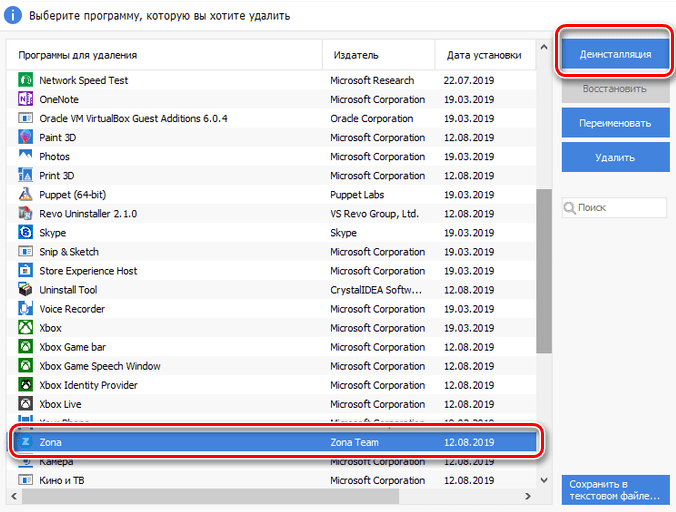The width and height of the screenshot is (676, 512).
Task: Select the Network Speed Test row text
Action: click(84, 80)
